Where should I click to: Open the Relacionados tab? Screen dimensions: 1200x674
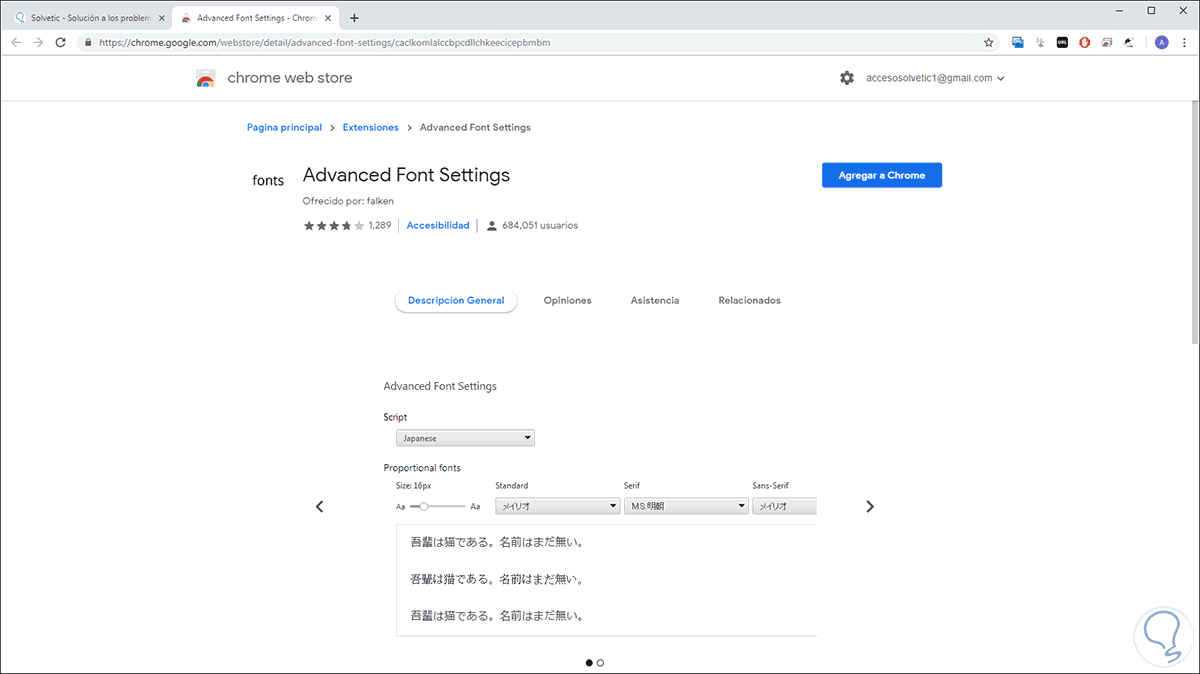pyautogui.click(x=749, y=300)
